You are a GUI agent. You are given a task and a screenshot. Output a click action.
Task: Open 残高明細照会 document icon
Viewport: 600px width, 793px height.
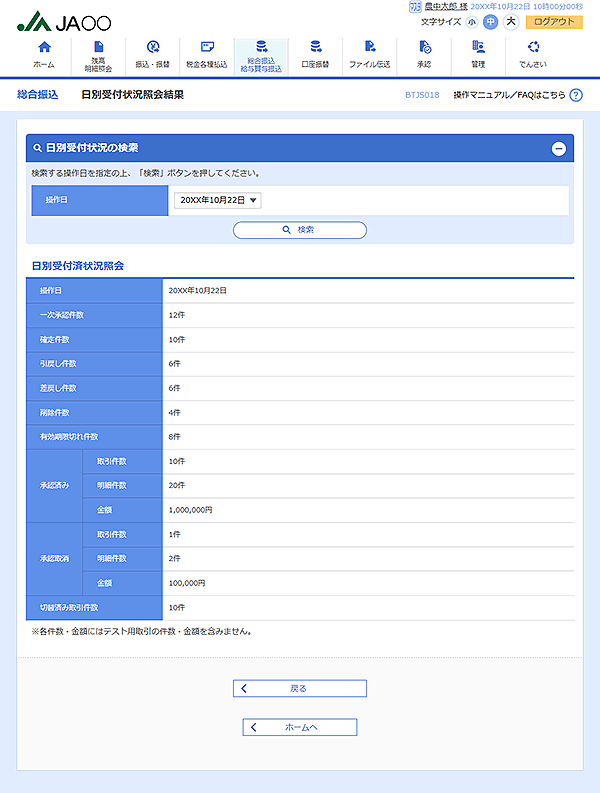[99, 47]
